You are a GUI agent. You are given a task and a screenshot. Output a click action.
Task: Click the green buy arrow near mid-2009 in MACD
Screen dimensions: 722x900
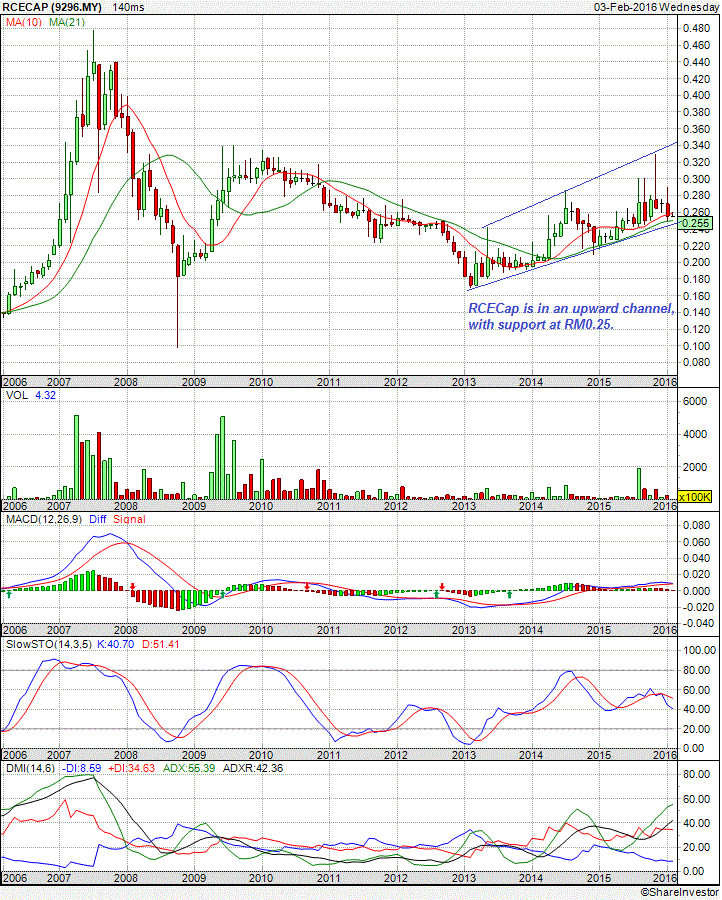click(x=223, y=595)
